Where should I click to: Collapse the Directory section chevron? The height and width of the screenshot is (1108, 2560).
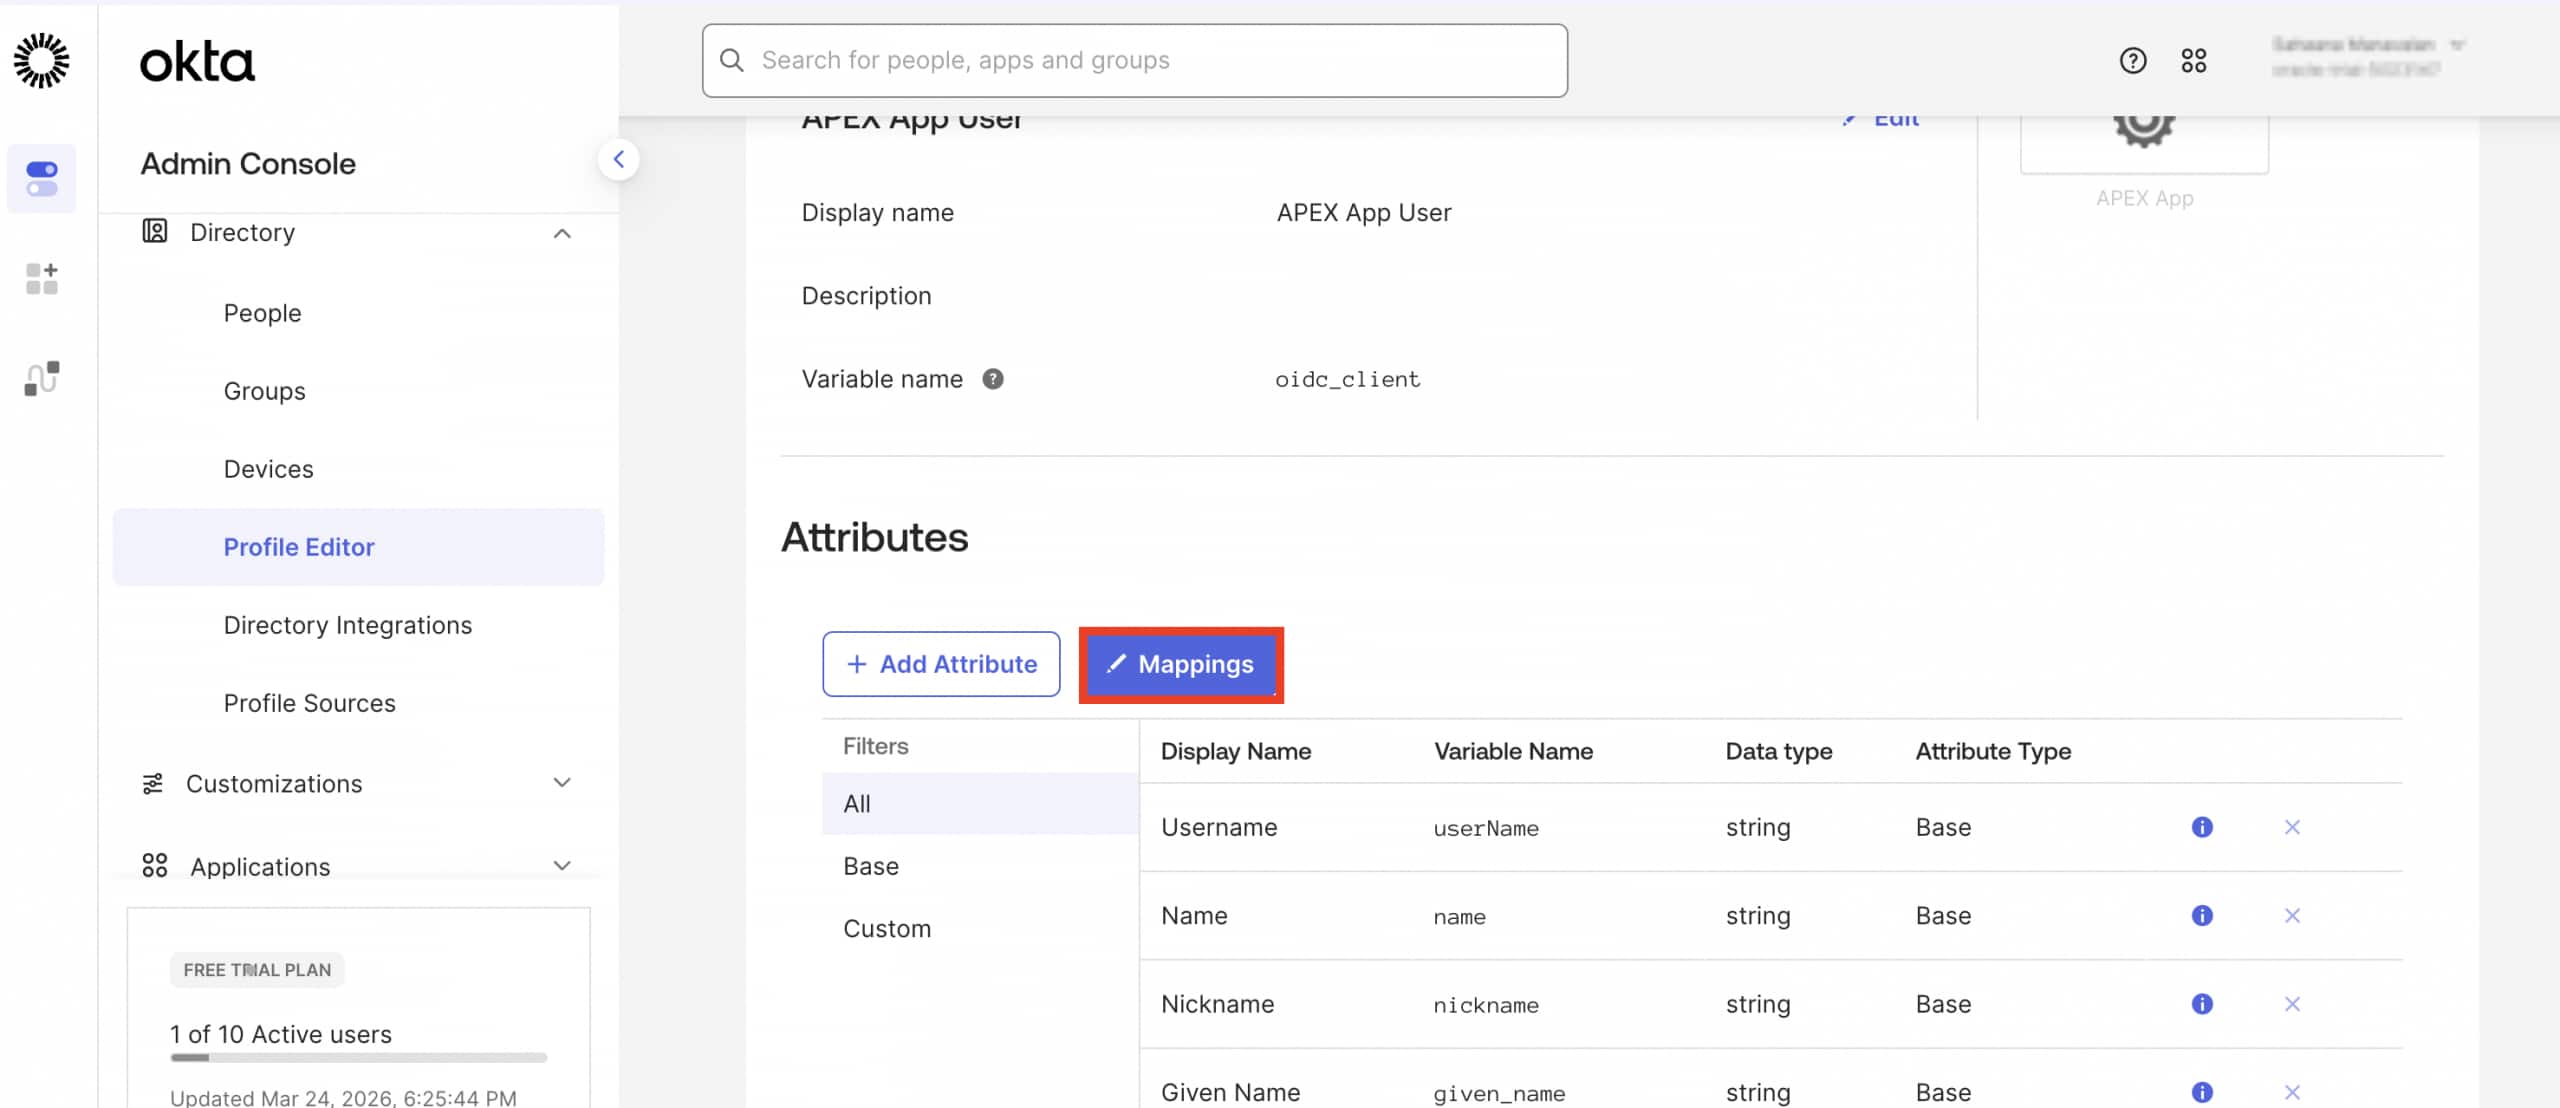point(563,233)
